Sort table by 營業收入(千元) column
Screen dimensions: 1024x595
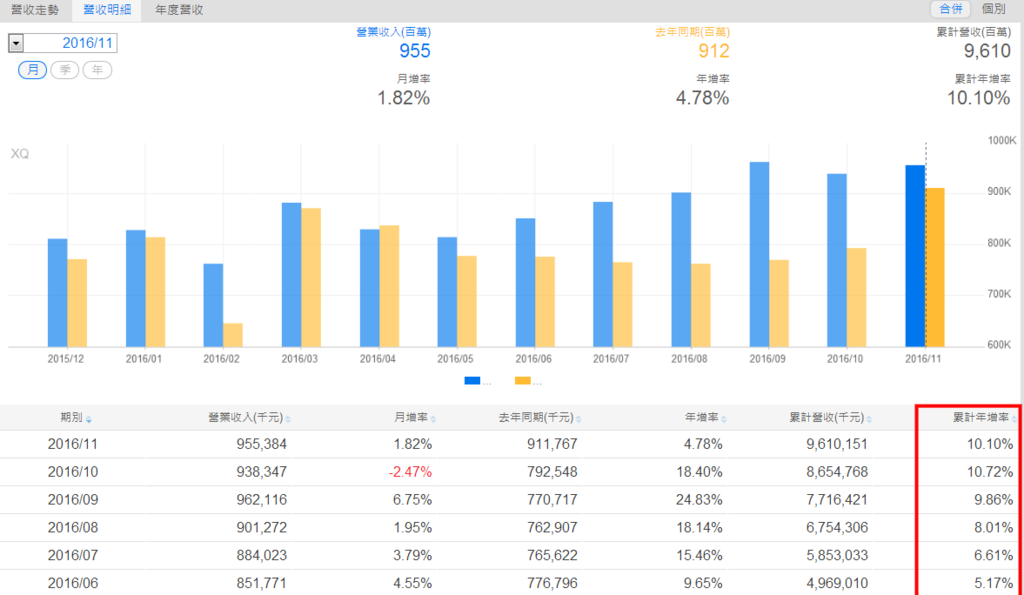249,418
